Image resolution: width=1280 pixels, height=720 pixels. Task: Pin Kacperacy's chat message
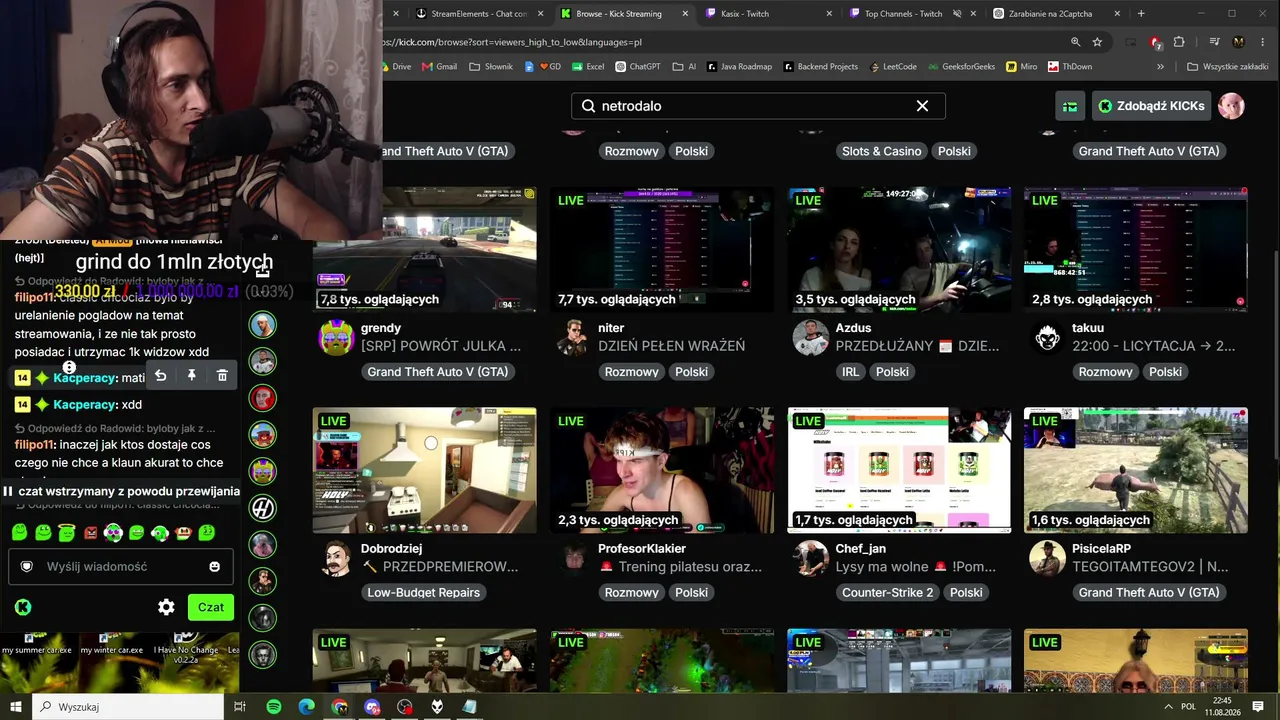(x=191, y=376)
